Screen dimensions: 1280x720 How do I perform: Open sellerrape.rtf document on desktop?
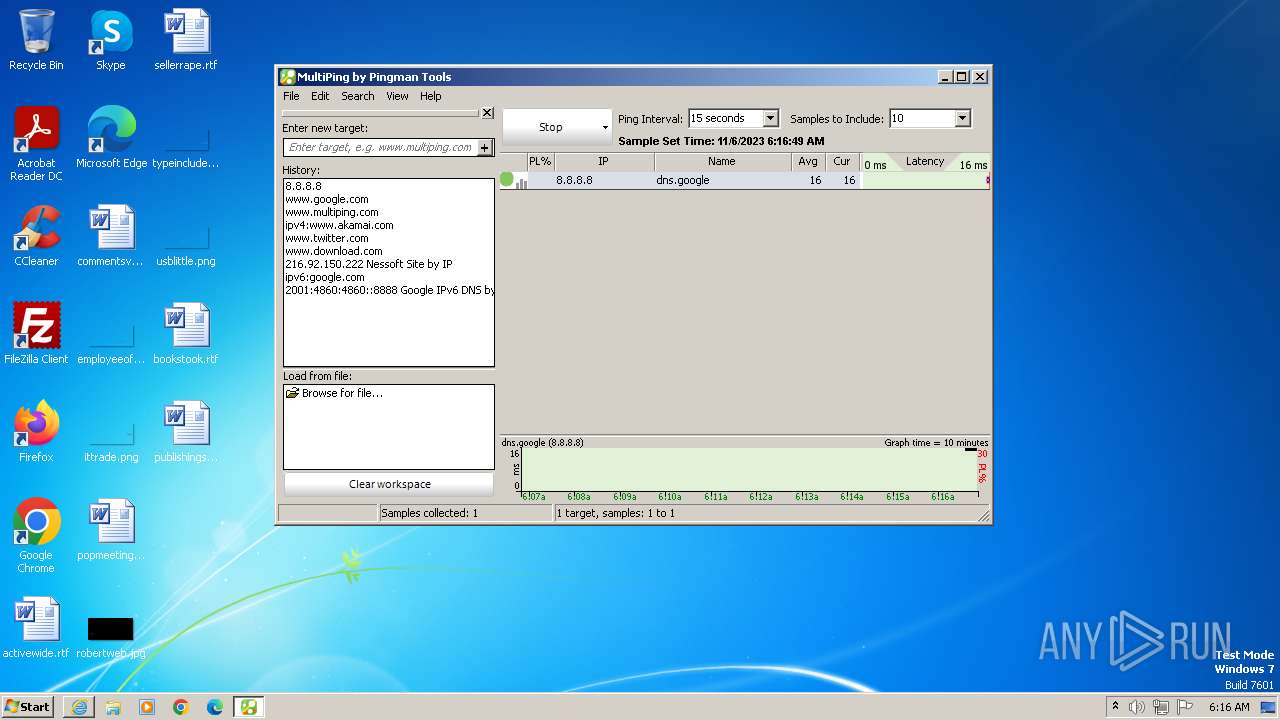click(x=186, y=40)
